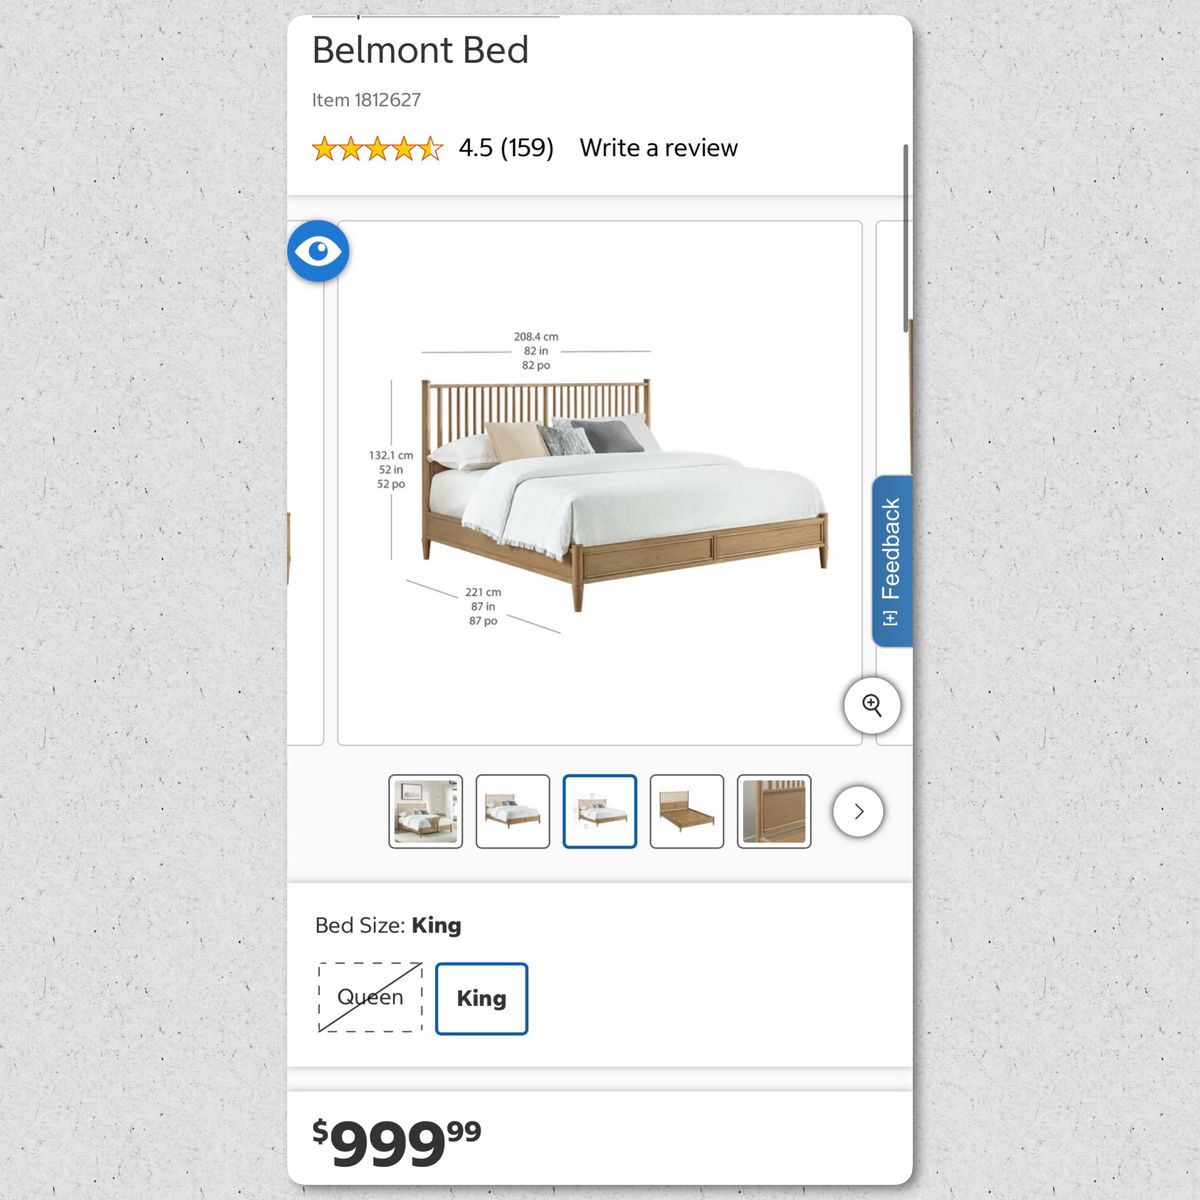The width and height of the screenshot is (1200, 1200).
Task: View the 4.5 (159) ratings count
Action: (x=506, y=148)
